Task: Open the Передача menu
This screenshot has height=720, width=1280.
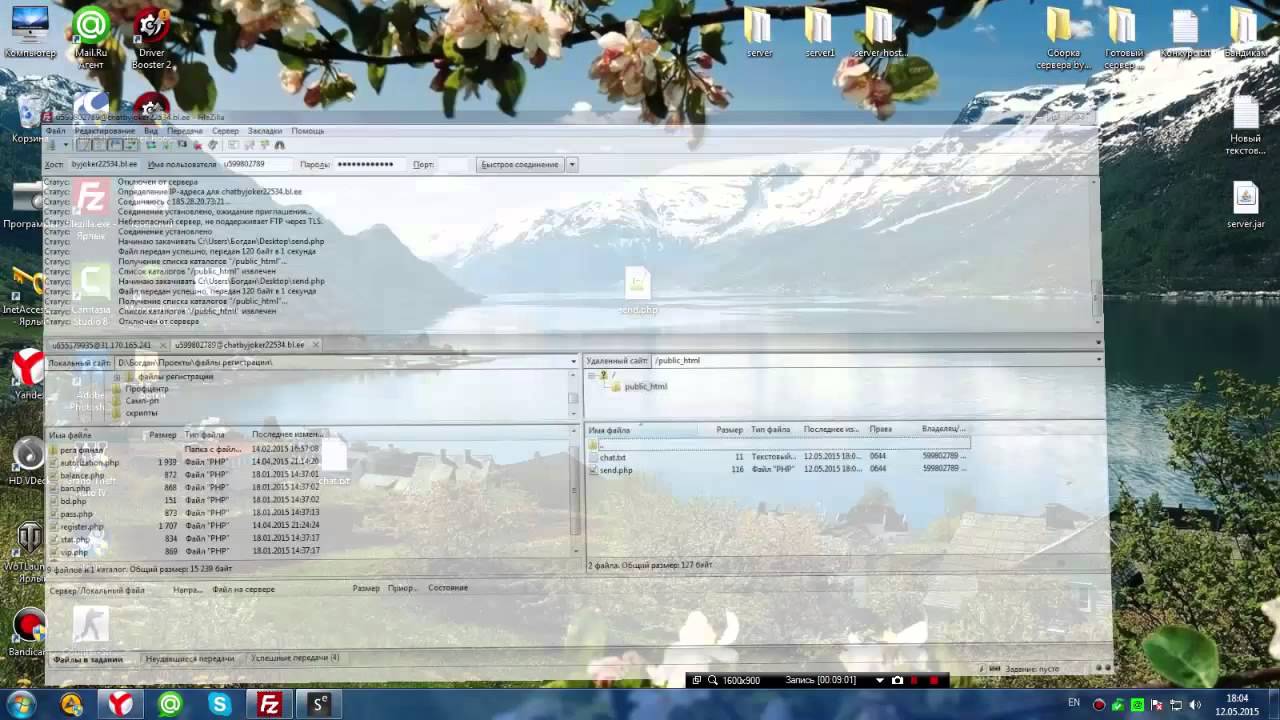Action: click(x=185, y=131)
